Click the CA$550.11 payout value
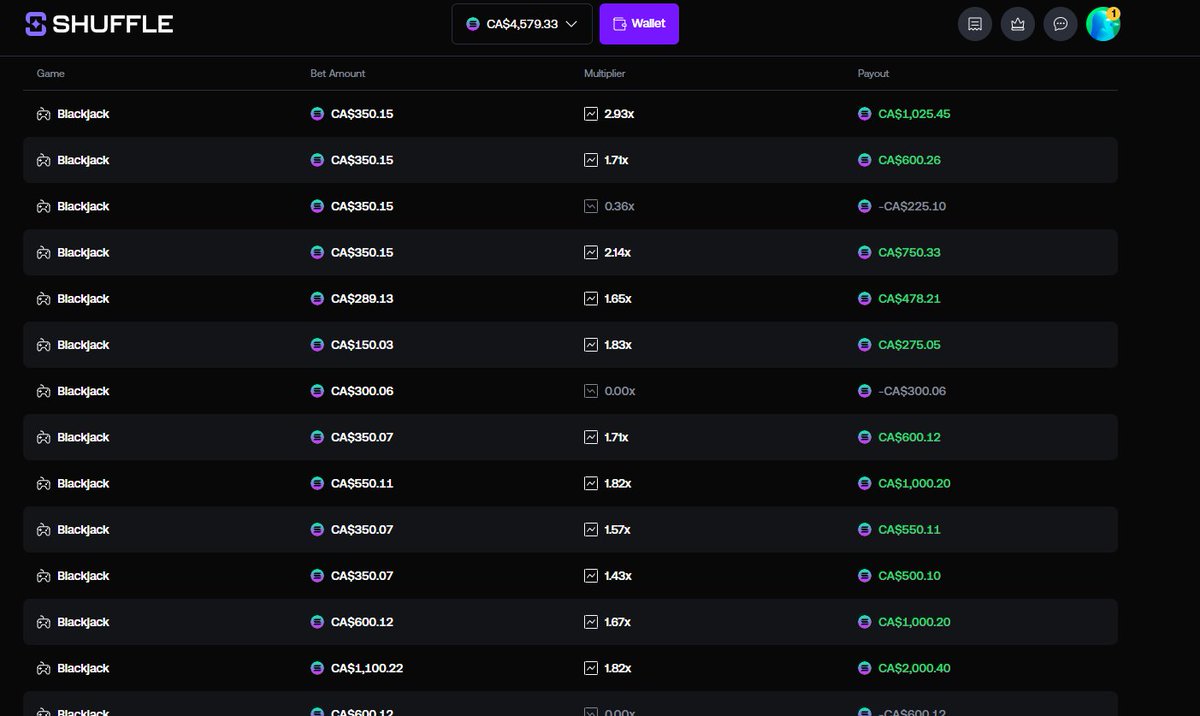 tap(909, 530)
